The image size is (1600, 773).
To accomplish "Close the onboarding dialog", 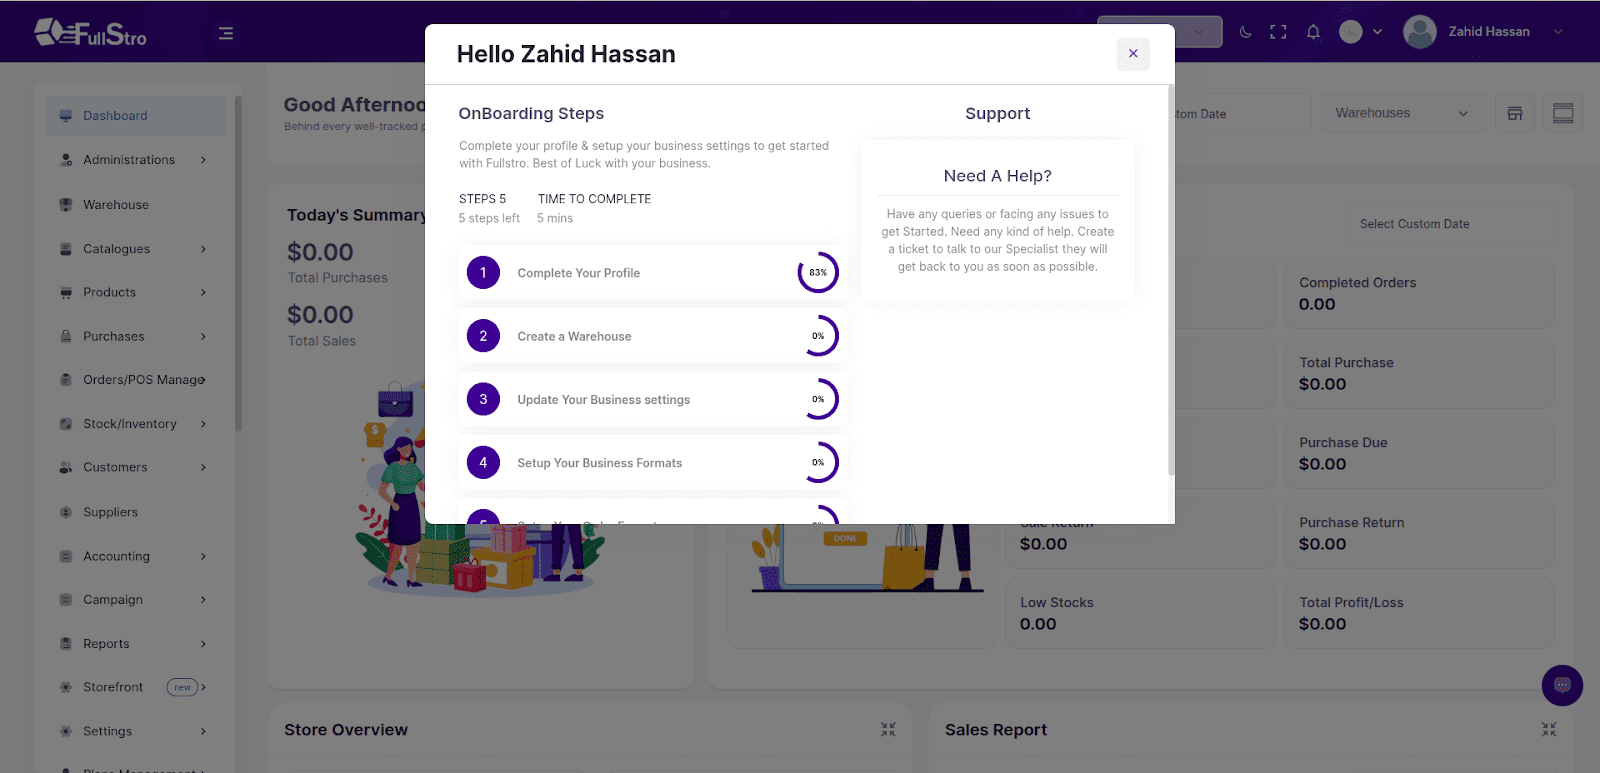I will [1133, 54].
